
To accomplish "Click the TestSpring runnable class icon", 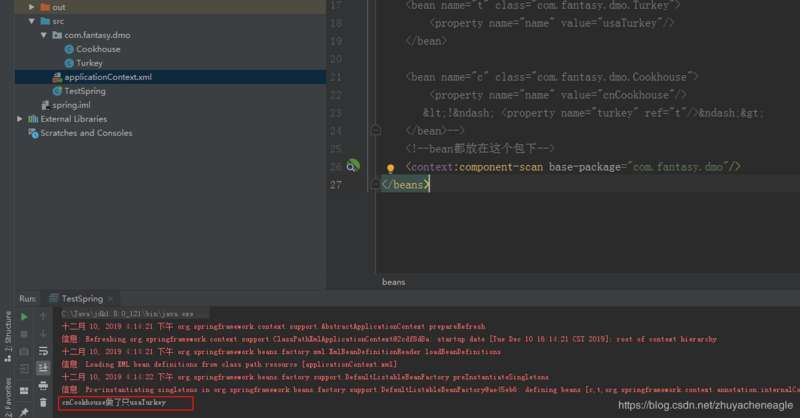I will 57,91.
